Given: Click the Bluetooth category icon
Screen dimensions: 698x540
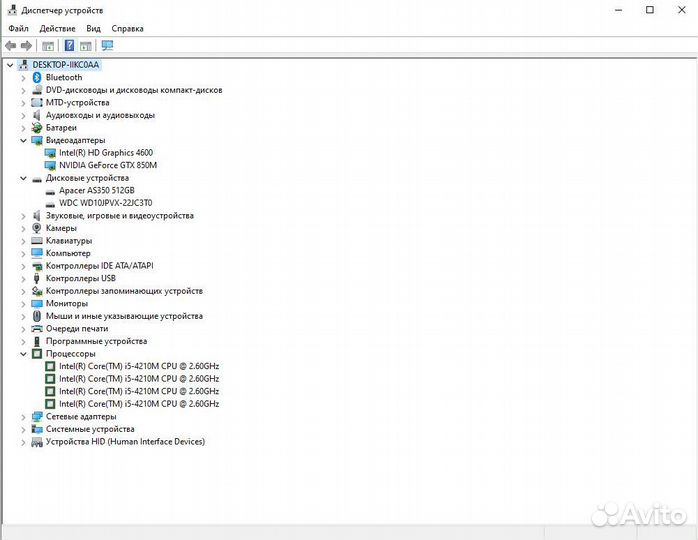Looking at the screenshot, I should 37,77.
